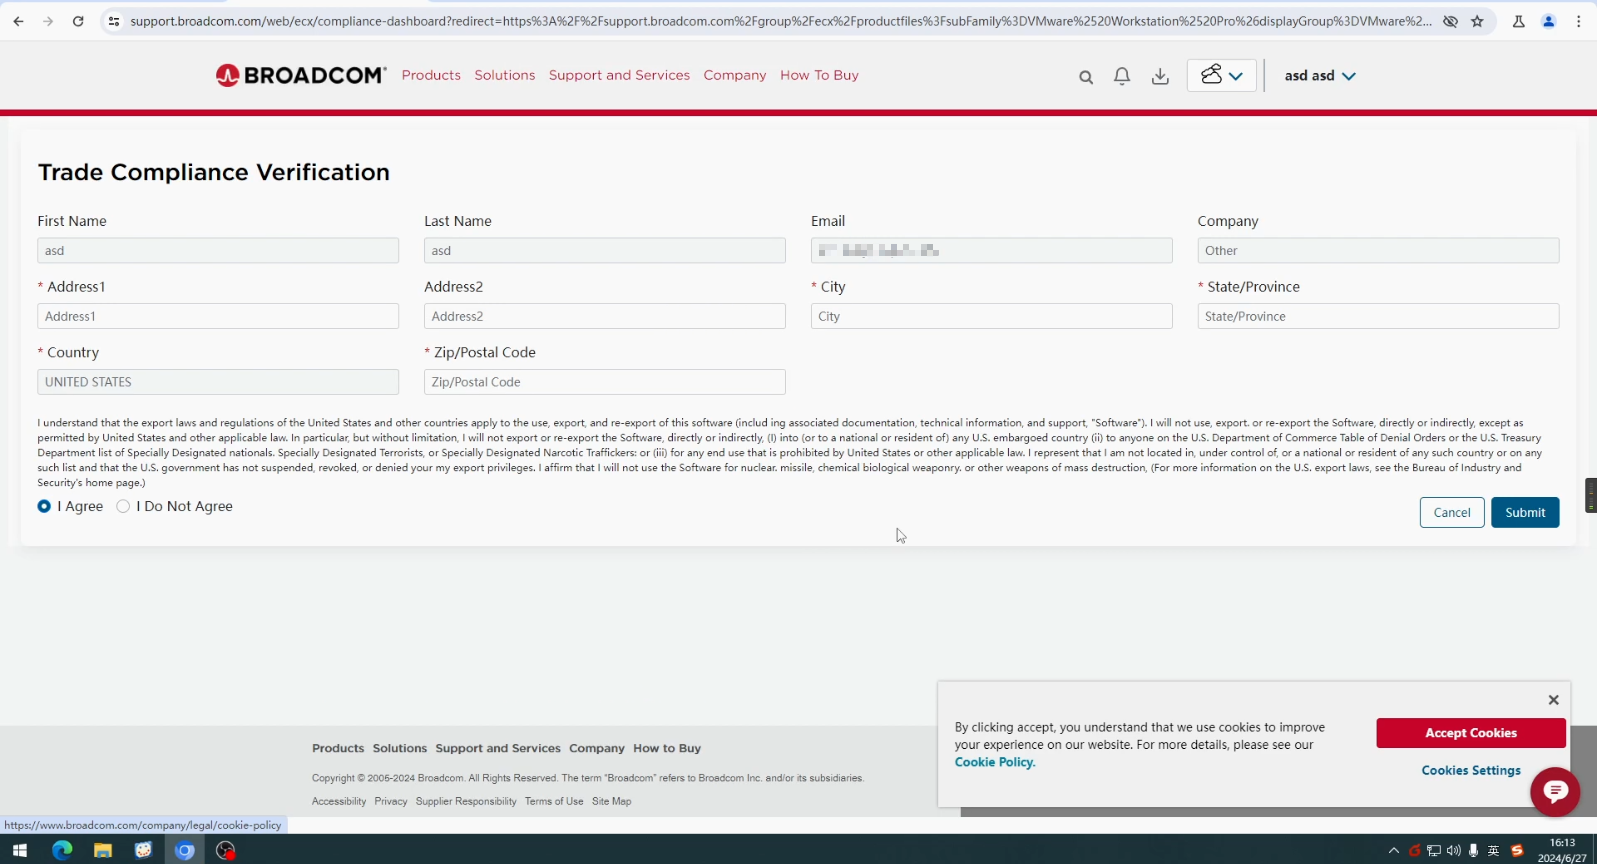Click the side feedback tab handle
The height and width of the screenshot is (864, 1597).
coord(1591,495)
